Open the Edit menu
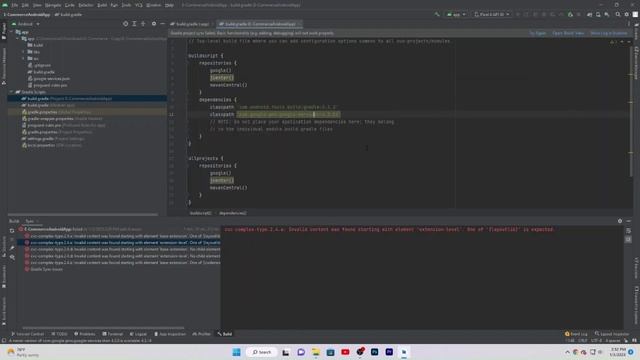640x360 pixels. pyautogui.click(x=25, y=5)
